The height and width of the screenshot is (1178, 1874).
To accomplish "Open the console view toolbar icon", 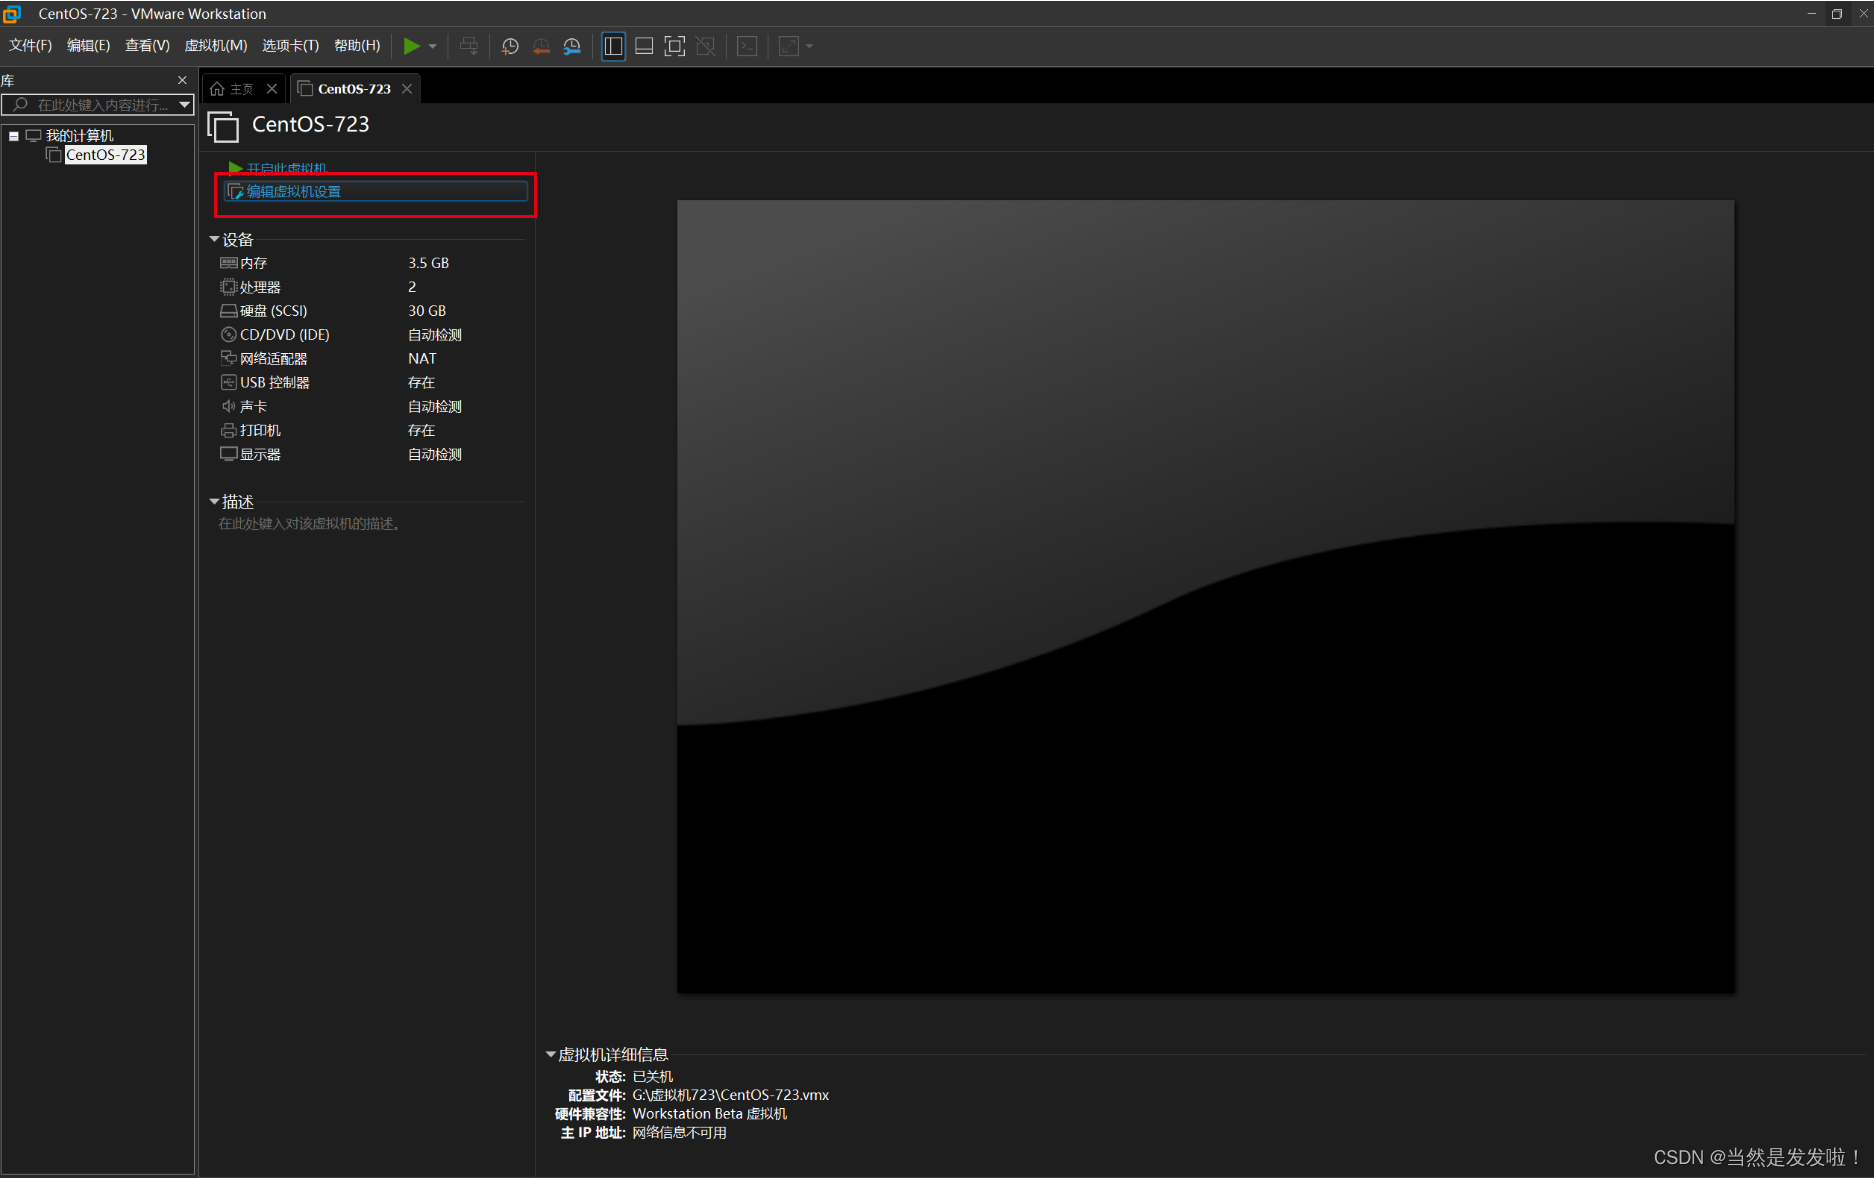I will click(747, 46).
